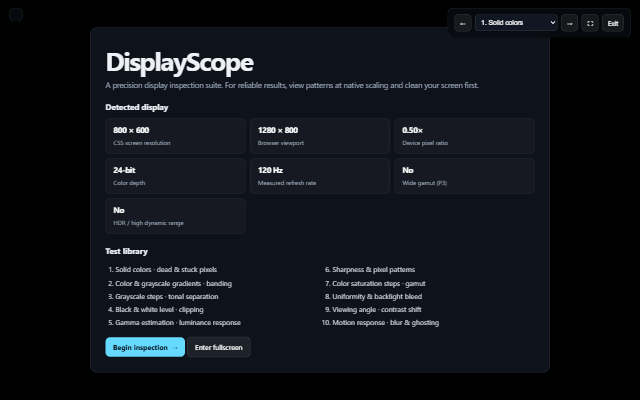640x400 pixels.
Task: Toggle fullscreen icon in top toolbar
Action: point(590,23)
